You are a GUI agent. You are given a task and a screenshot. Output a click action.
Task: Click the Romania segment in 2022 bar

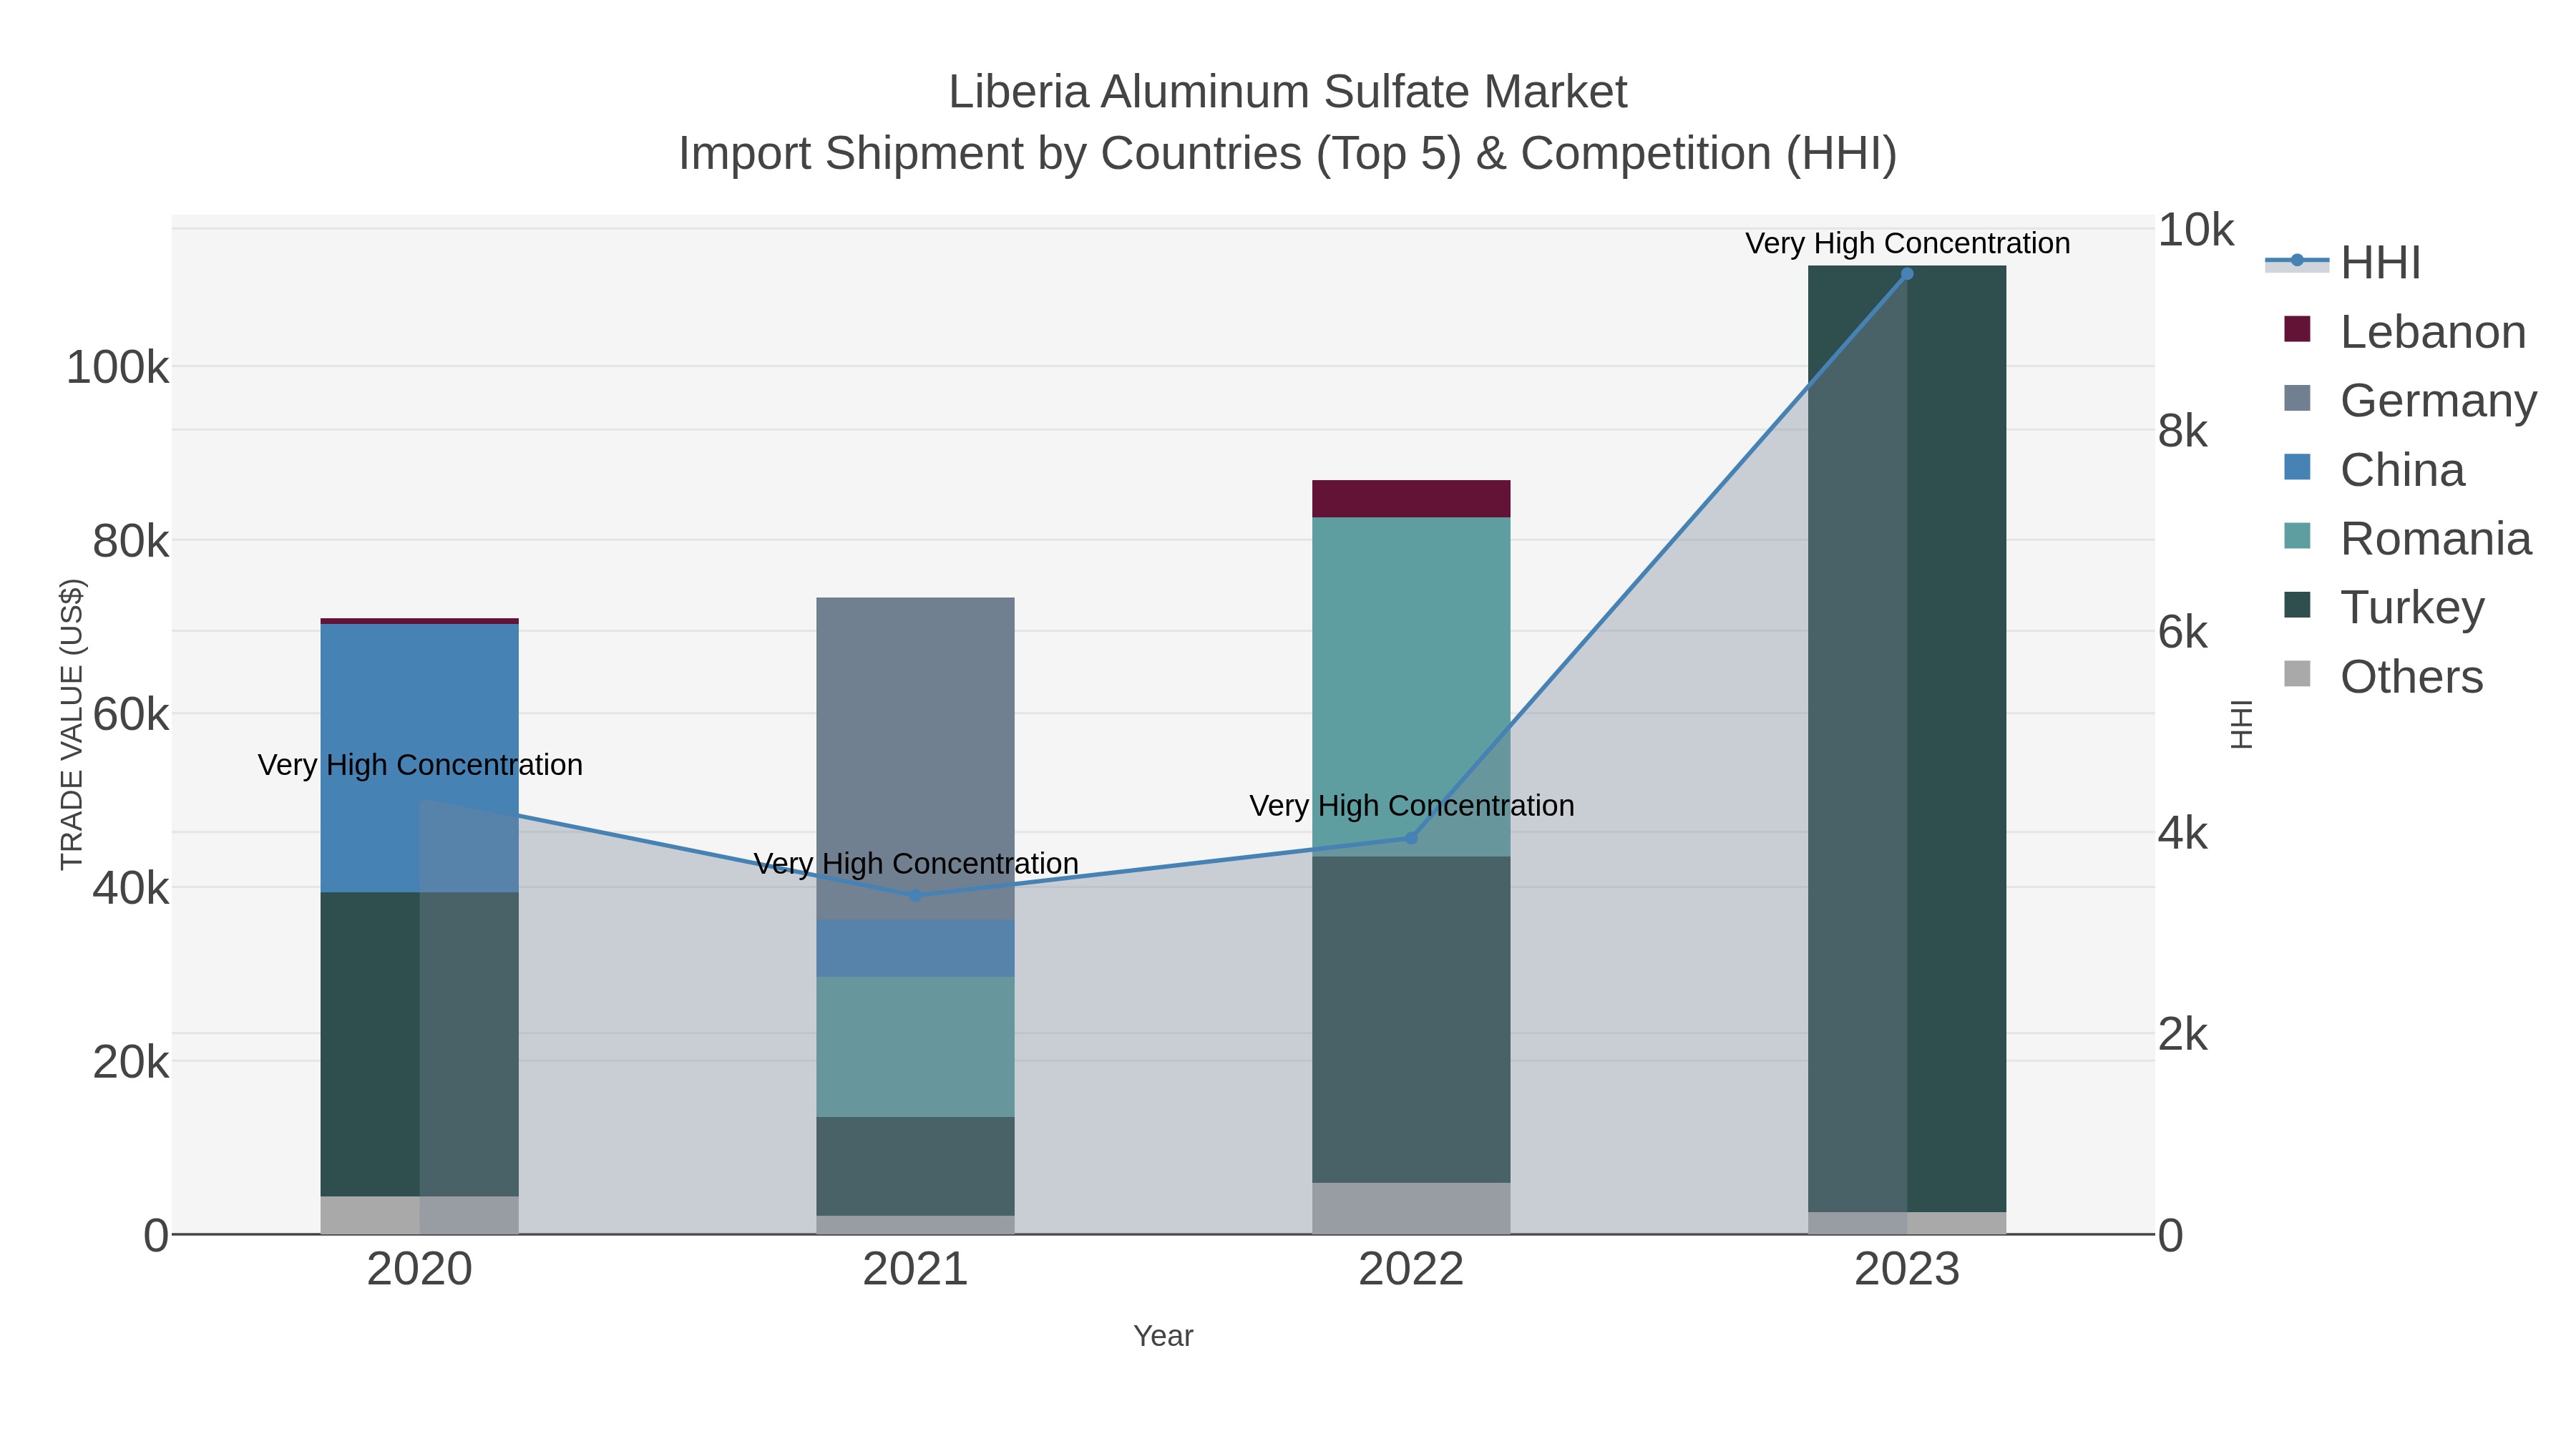click(x=1411, y=687)
